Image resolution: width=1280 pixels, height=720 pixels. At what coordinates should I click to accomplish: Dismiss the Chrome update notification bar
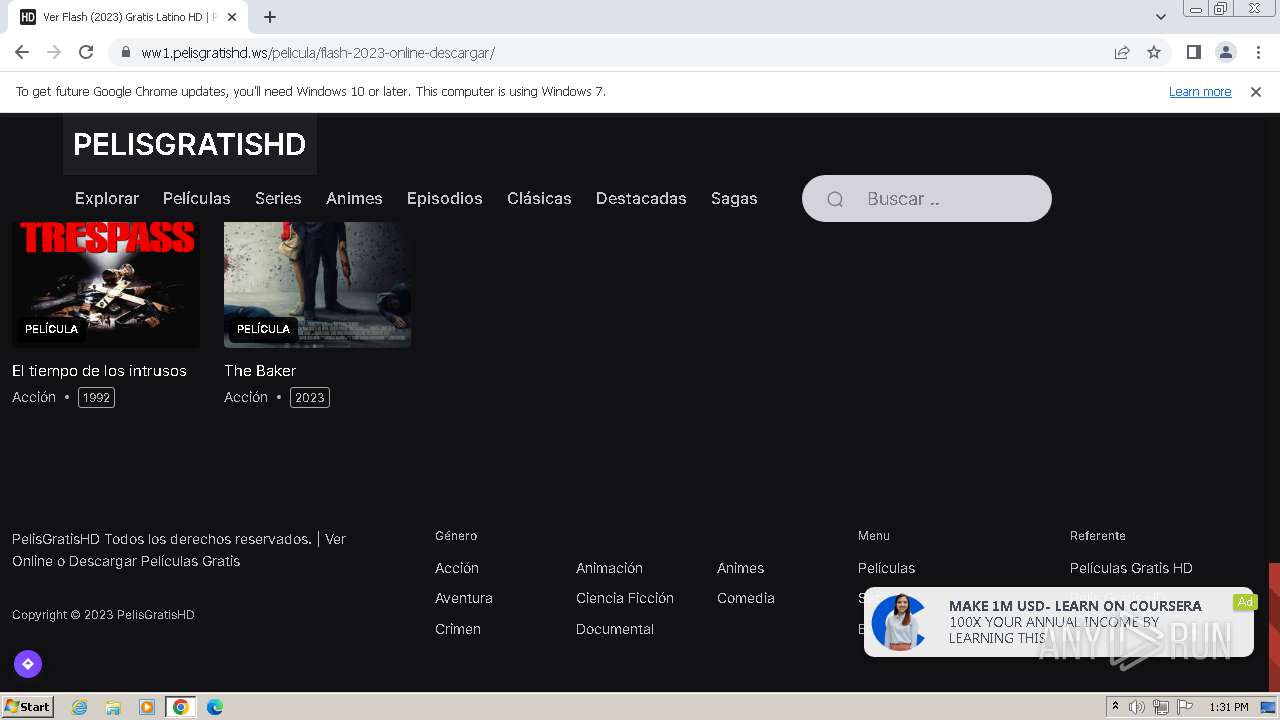pyautogui.click(x=1256, y=91)
